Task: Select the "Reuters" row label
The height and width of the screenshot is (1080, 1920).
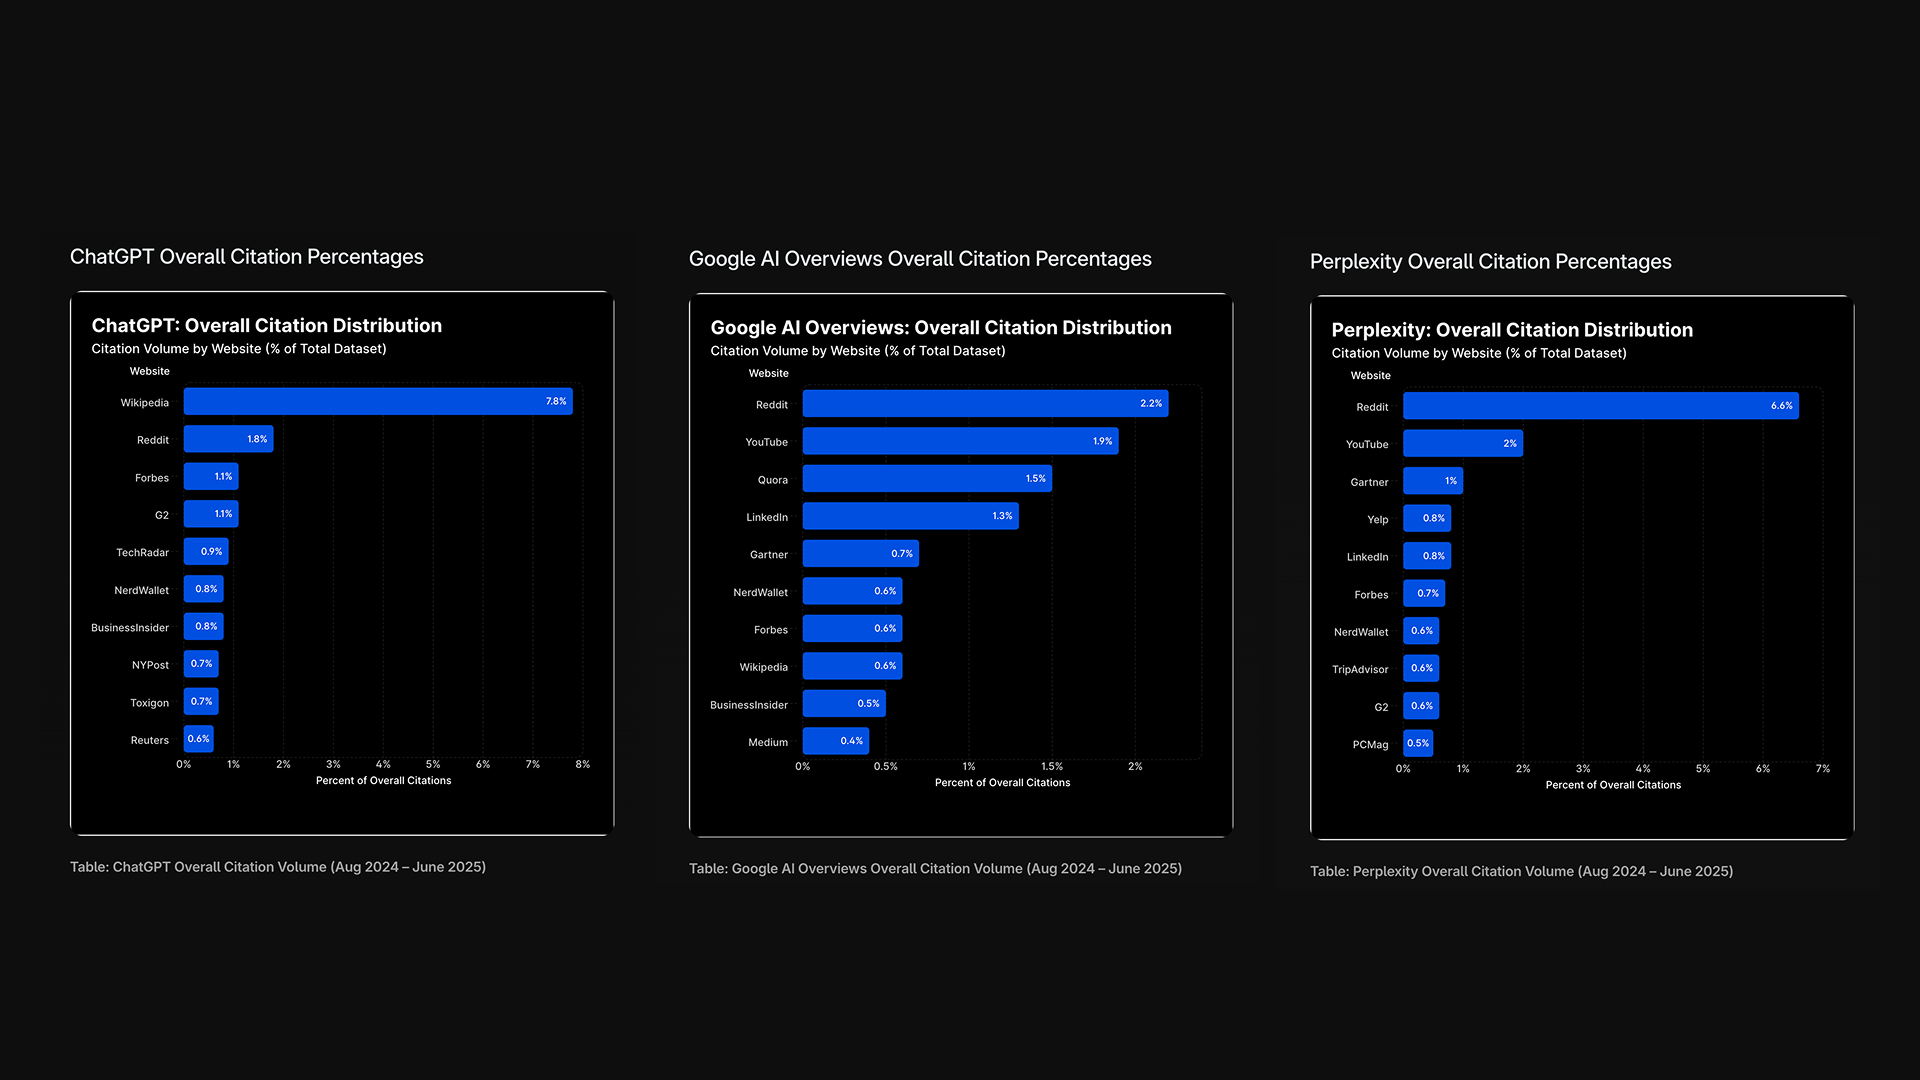Action: pyautogui.click(x=150, y=741)
